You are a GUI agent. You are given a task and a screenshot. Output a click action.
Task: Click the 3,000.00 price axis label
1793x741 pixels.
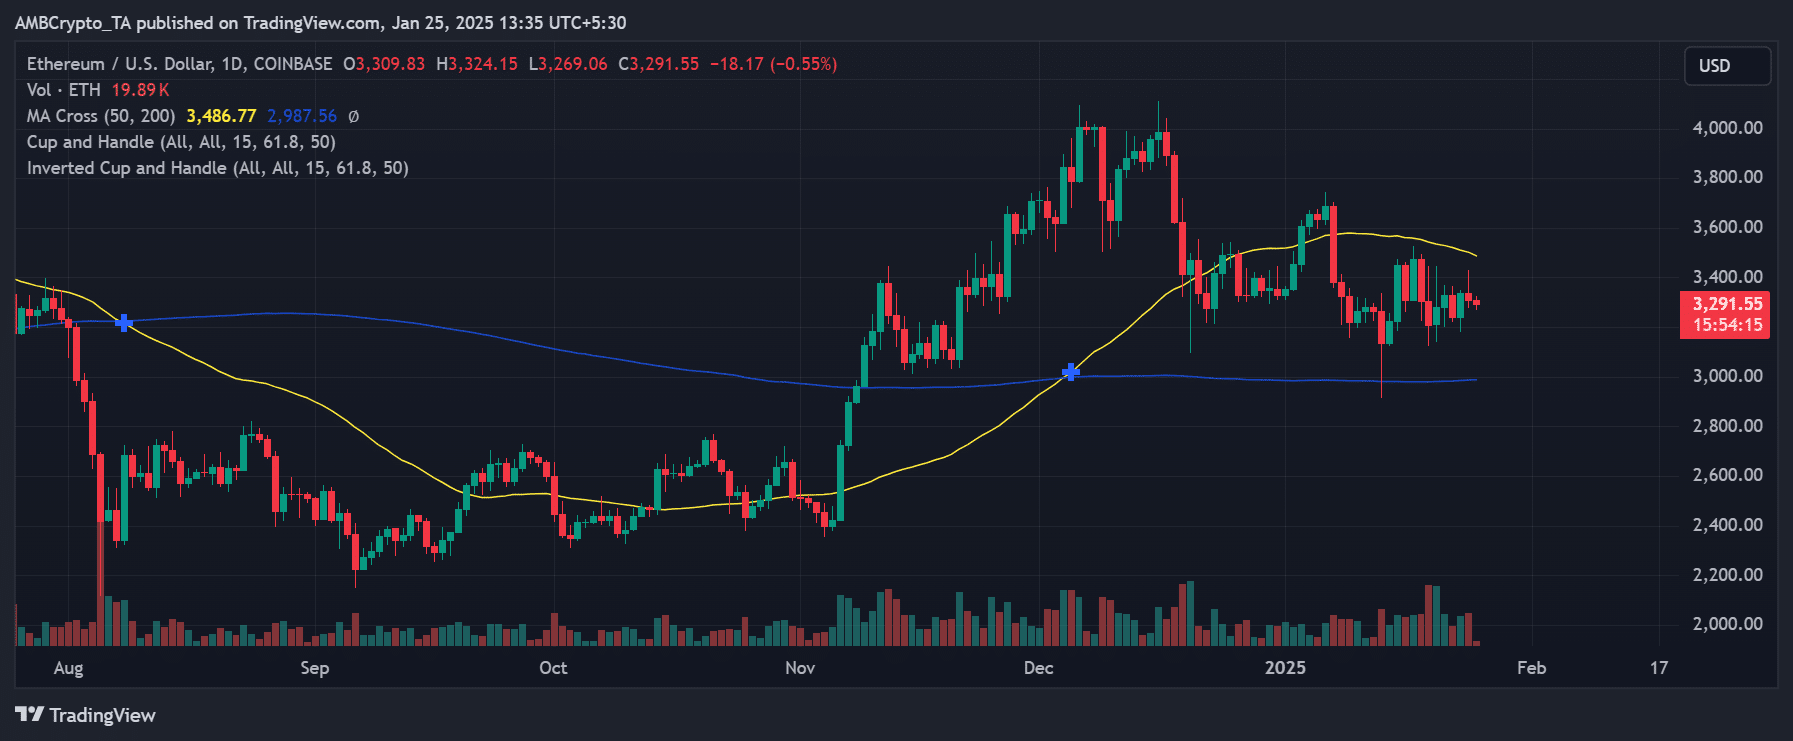(x=1727, y=376)
